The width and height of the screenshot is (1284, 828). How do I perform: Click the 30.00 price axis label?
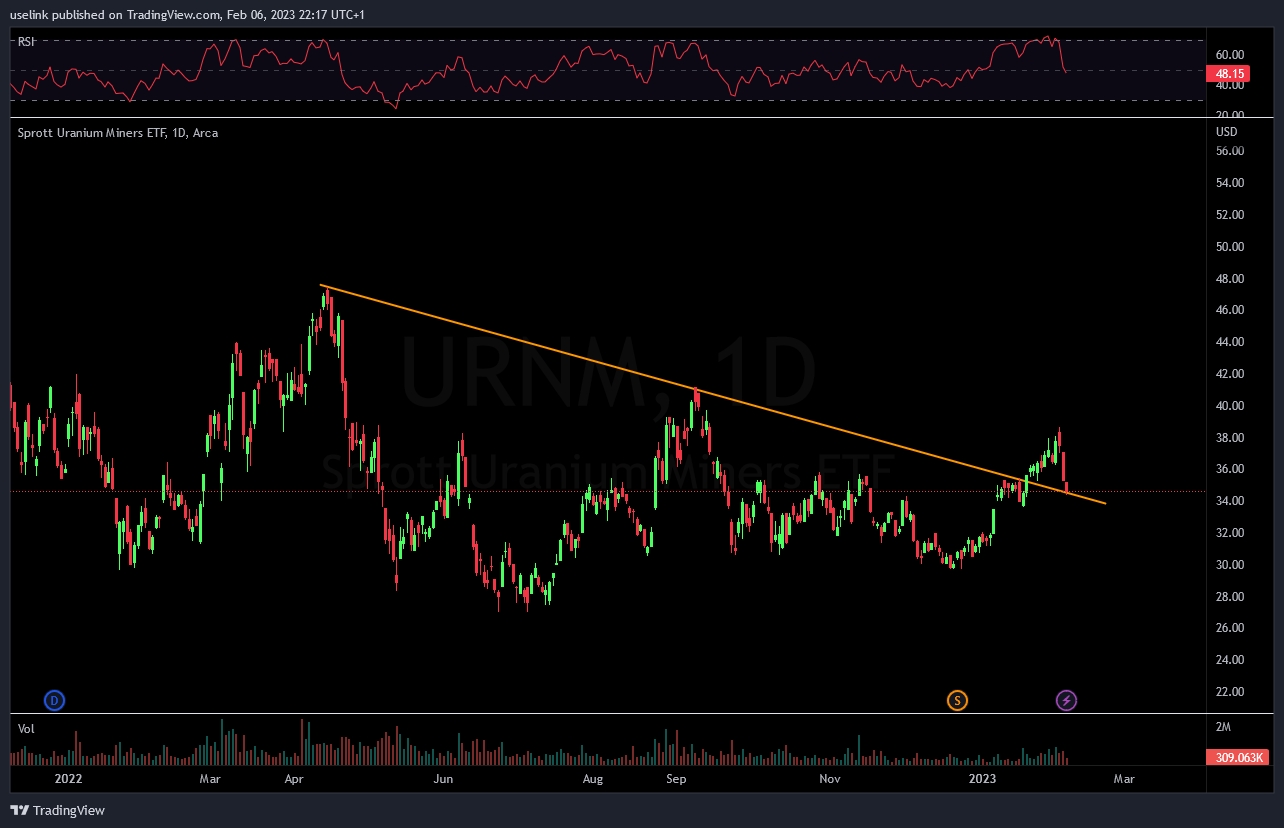click(x=1229, y=565)
